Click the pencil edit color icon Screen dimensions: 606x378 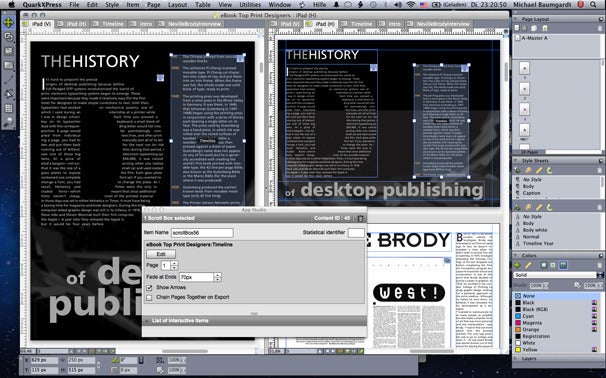(x=528, y=265)
